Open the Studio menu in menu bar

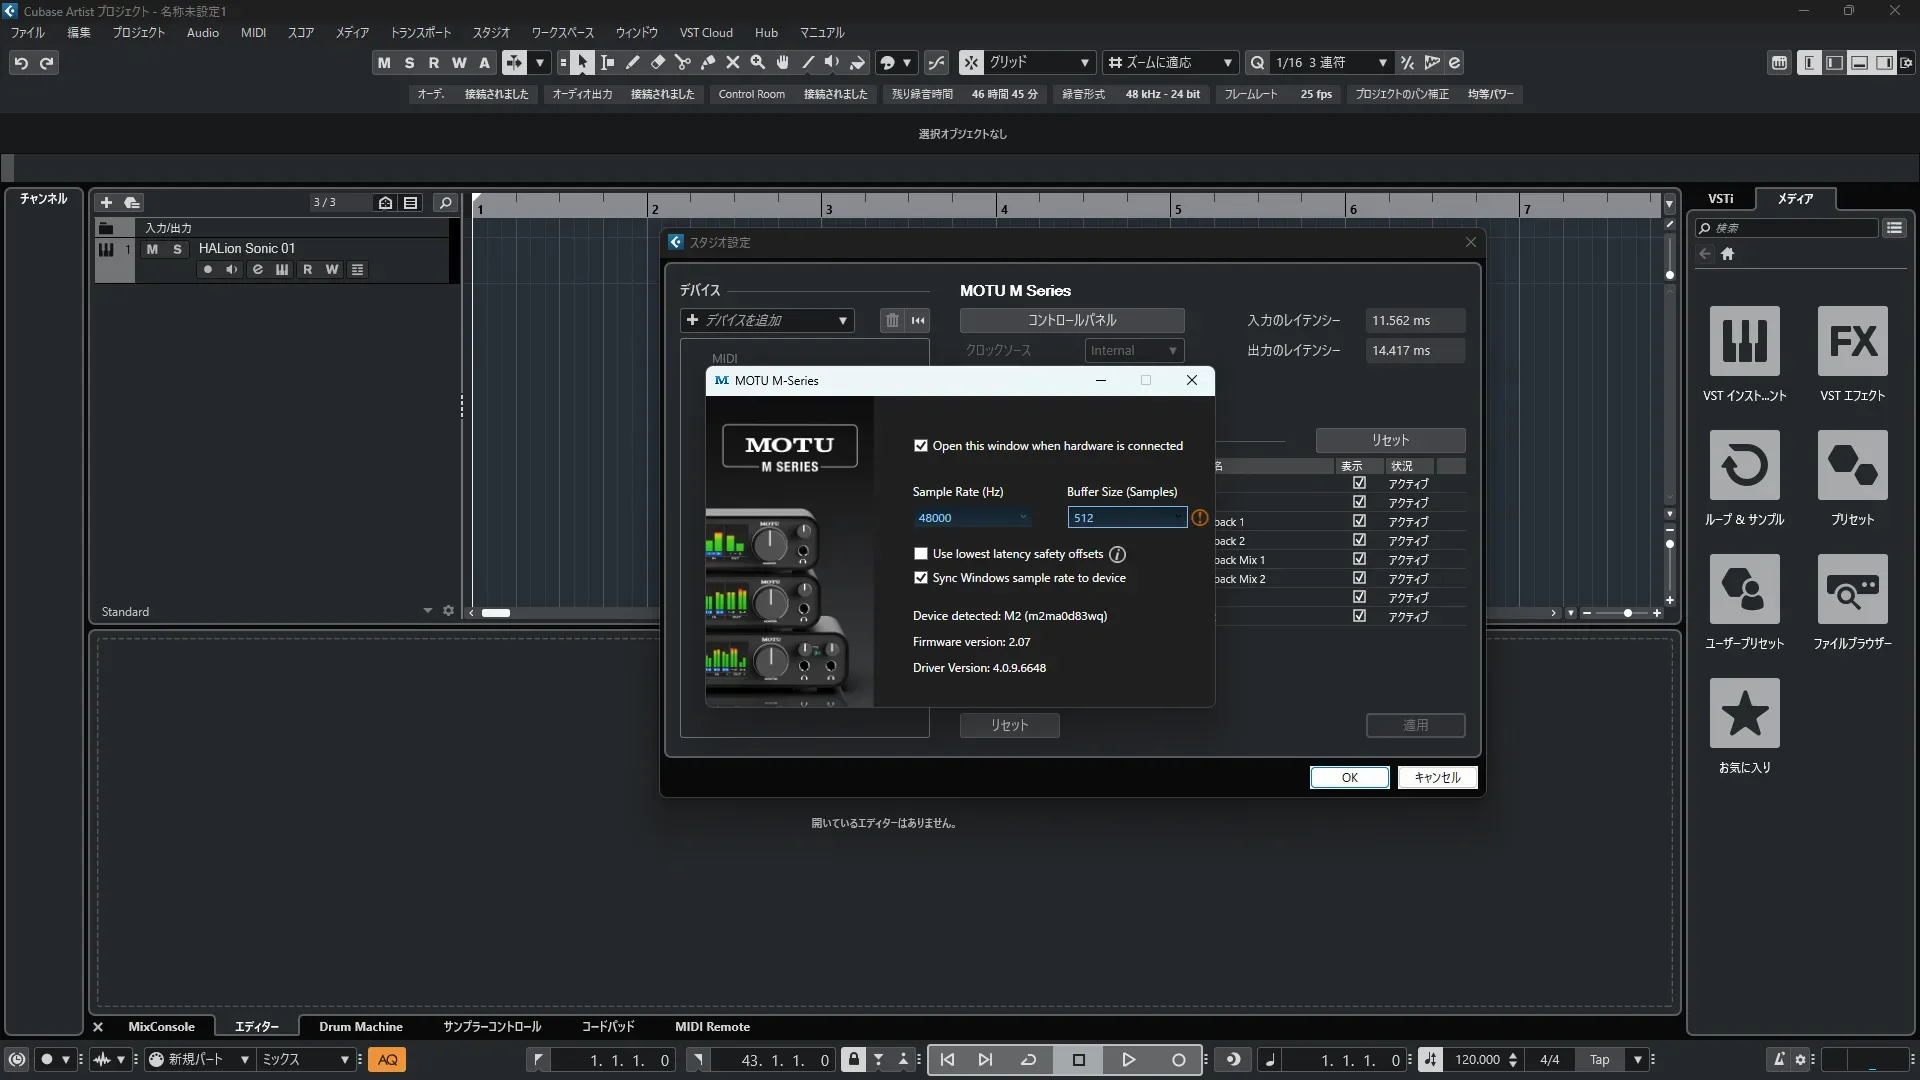pos(491,33)
